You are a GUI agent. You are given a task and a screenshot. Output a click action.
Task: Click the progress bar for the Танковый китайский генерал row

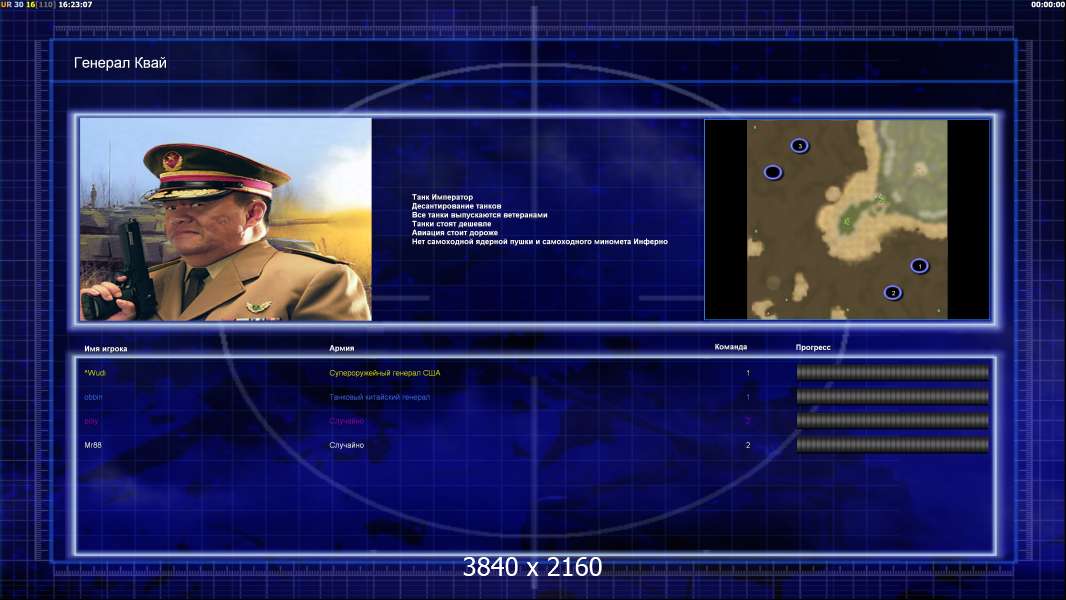[893, 397]
